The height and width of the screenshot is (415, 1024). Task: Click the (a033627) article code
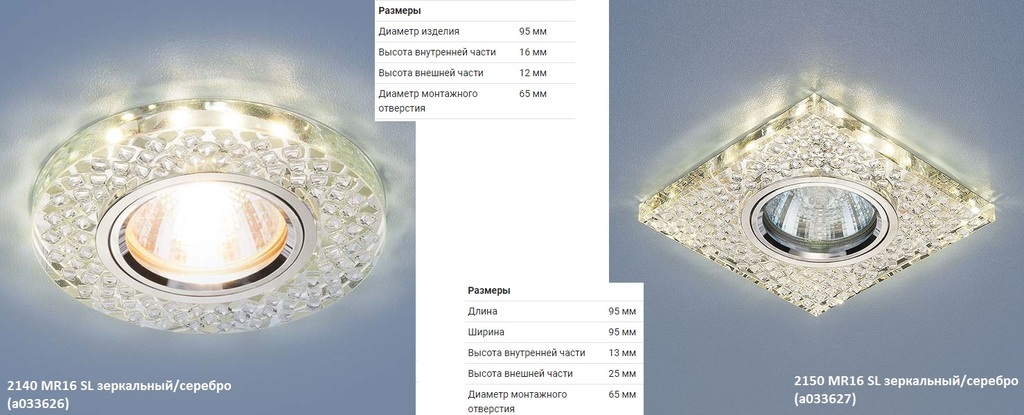[826, 398]
